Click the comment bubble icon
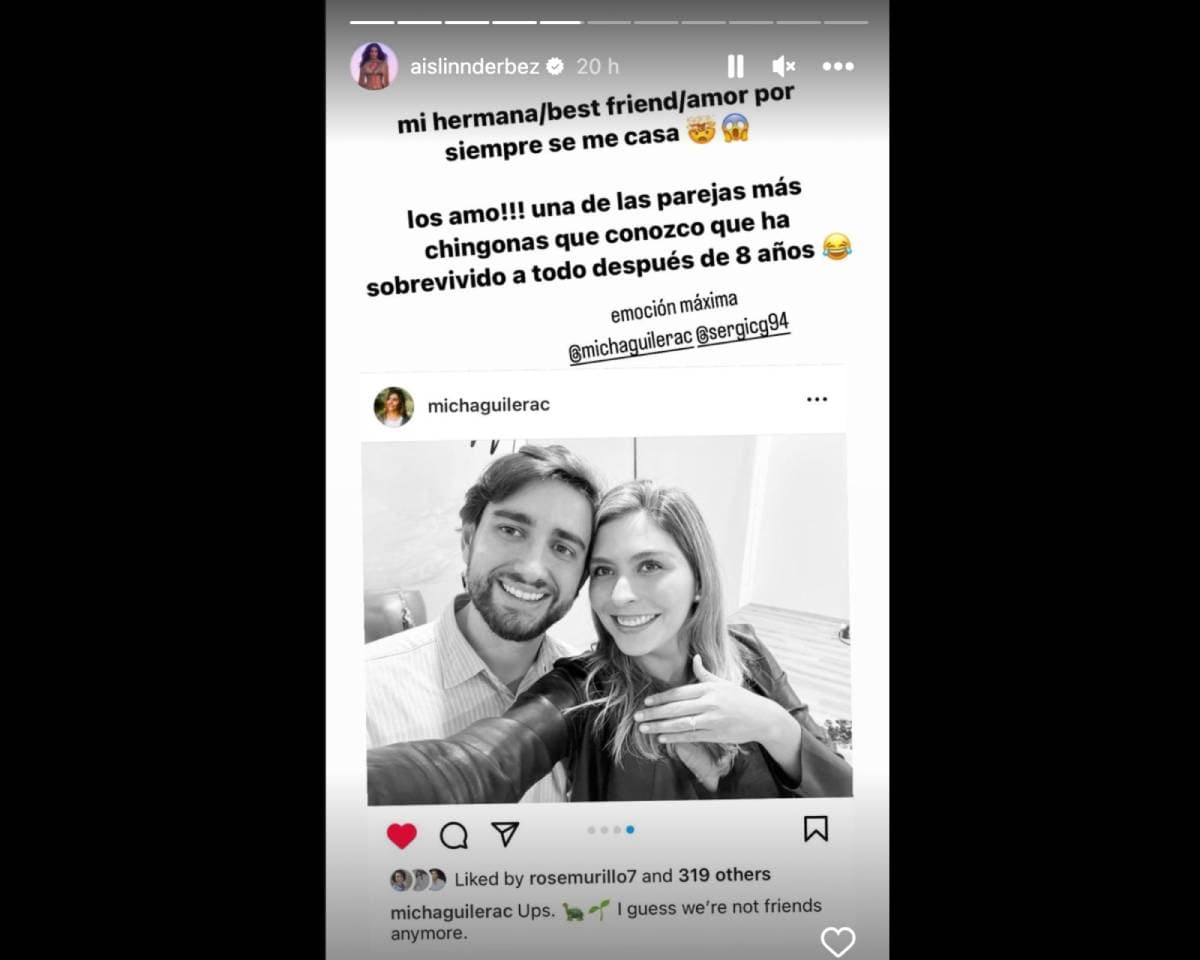Image resolution: width=1200 pixels, height=960 pixels. pyautogui.click(x=454, y=835)
